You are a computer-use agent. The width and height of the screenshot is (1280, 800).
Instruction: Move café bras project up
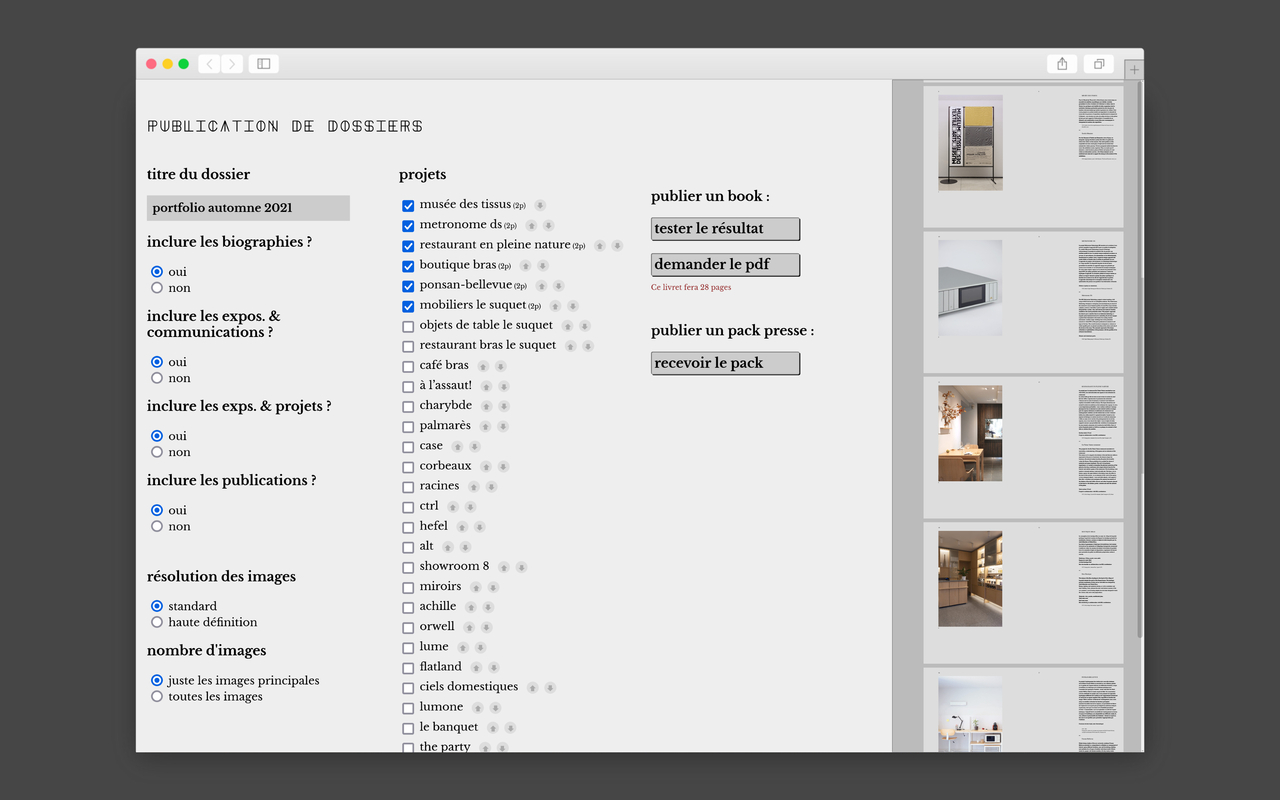(483, 366)
